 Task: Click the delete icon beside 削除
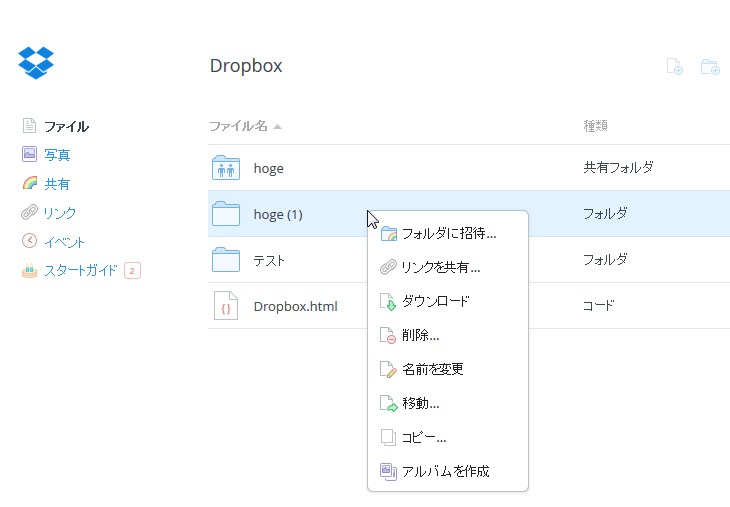pyautogui.click(x=388, y=335)
